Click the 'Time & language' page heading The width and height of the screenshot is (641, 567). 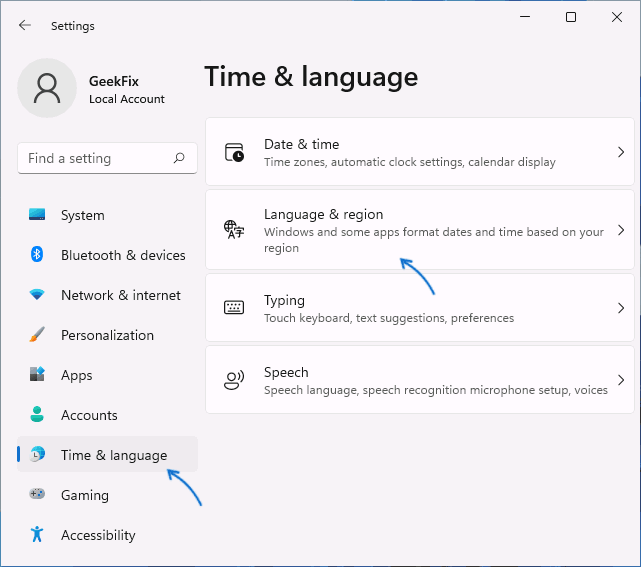tap(311, 77)
